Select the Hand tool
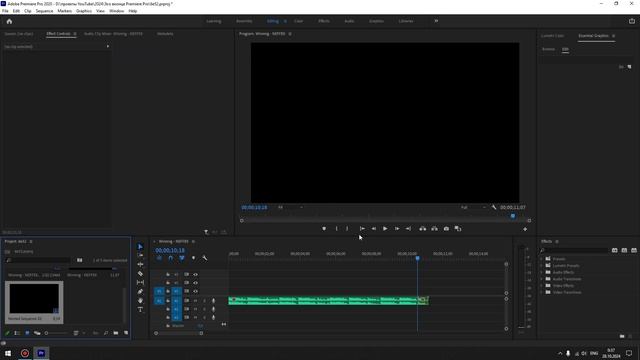 pos(140,300)
